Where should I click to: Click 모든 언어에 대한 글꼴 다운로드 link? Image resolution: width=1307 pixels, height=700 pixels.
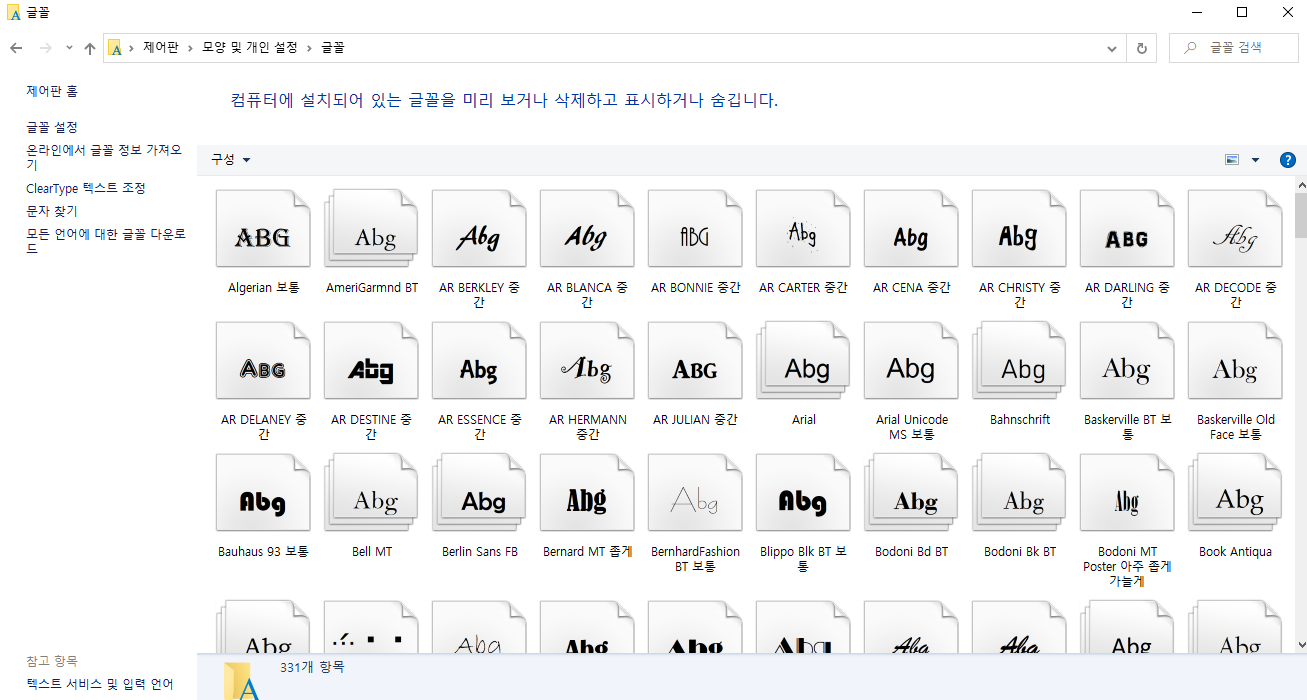[x=106, y=241]
